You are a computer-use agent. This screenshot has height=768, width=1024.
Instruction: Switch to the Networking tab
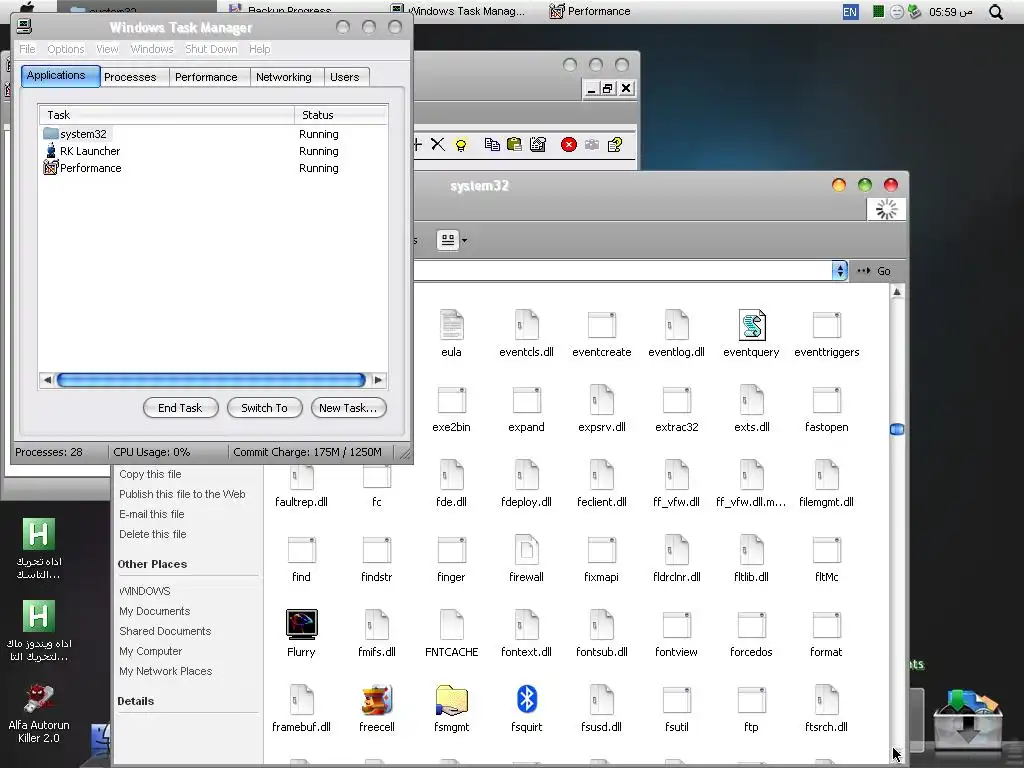click(283, 77)
